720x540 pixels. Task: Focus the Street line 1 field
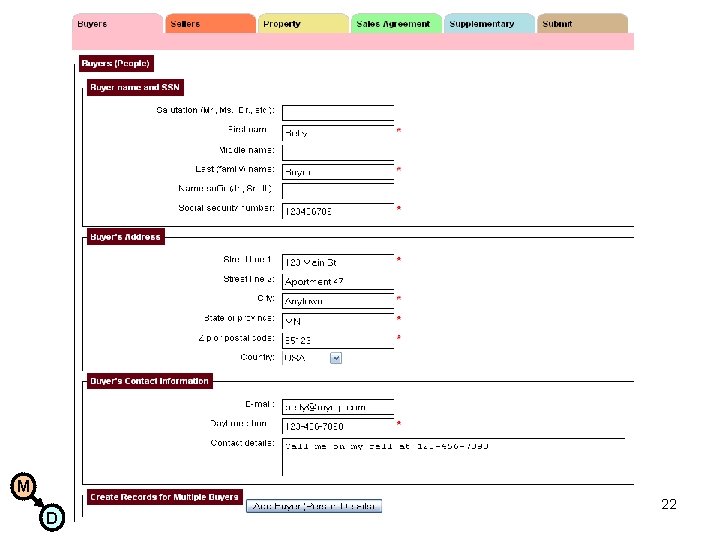click(338, 262)
